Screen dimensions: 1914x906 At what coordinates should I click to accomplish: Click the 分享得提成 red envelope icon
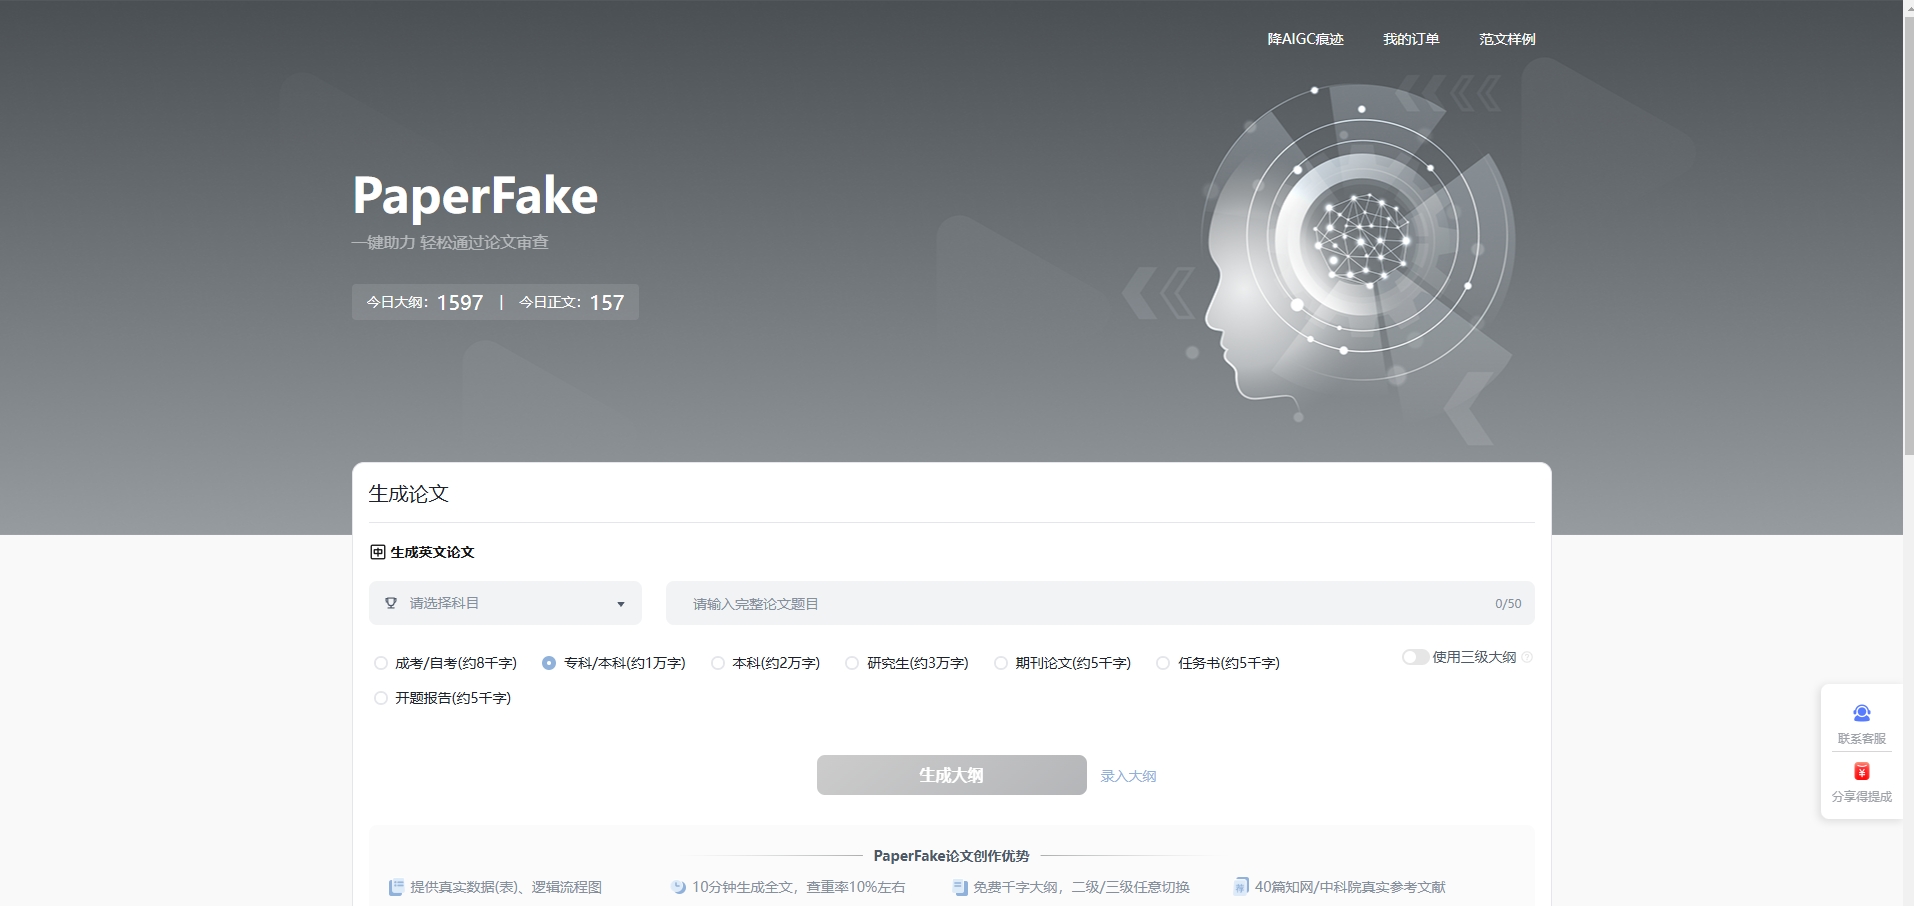(x=1862, y=771)
